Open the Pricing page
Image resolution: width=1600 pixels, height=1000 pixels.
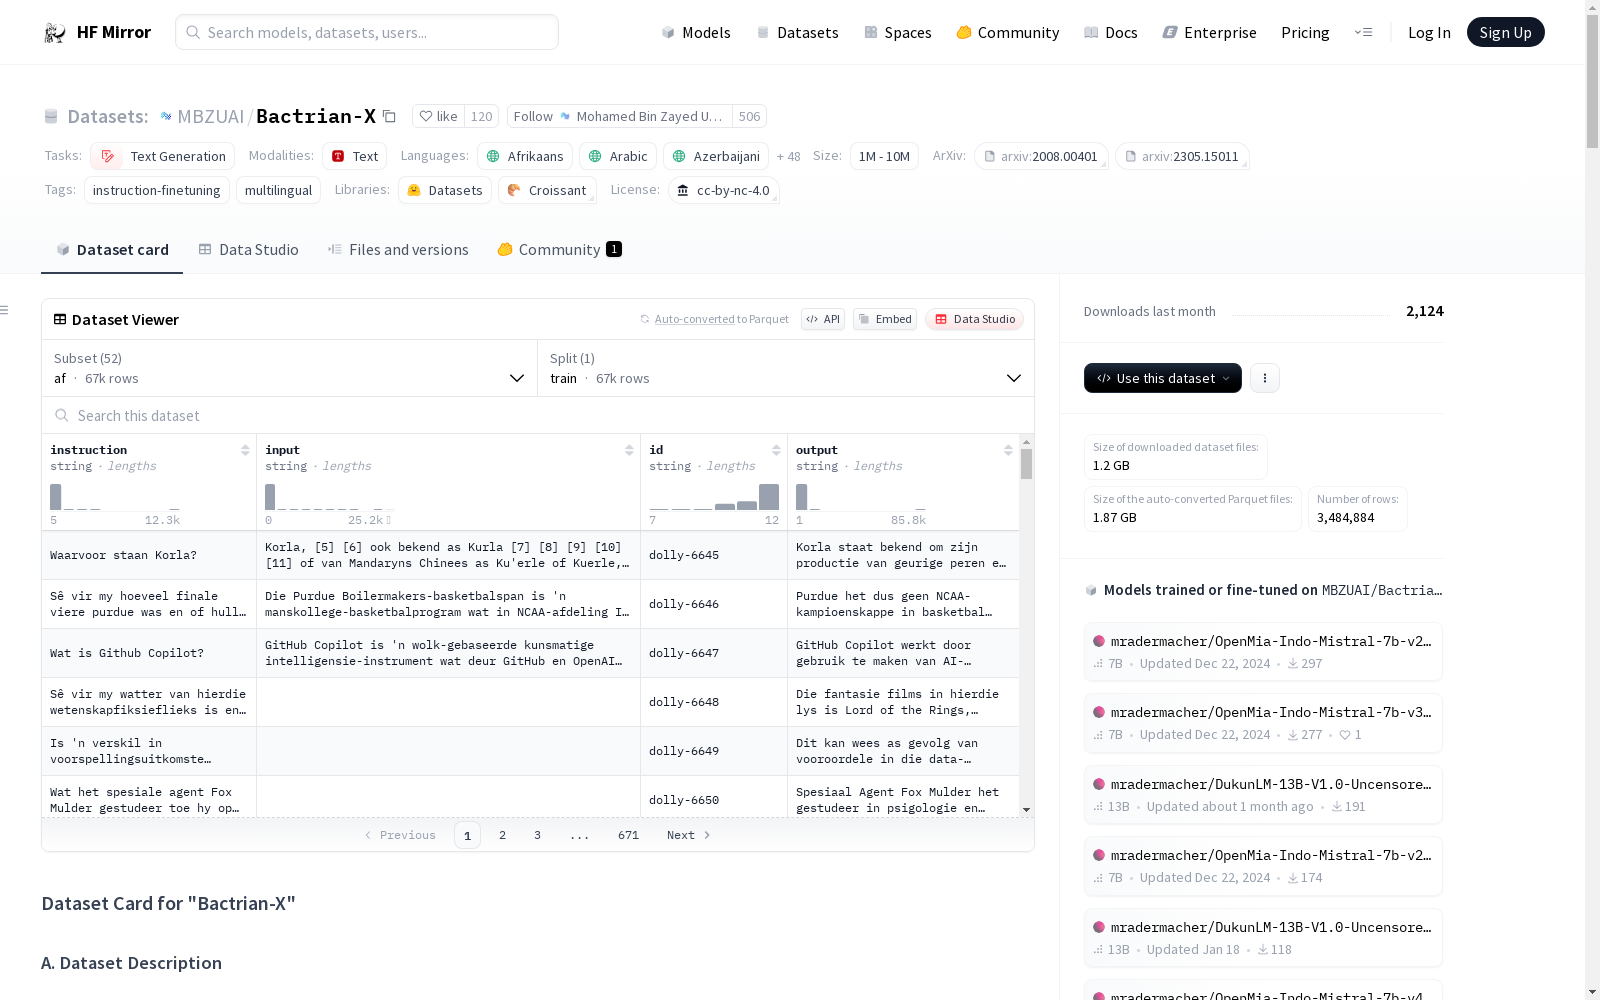point(1305,32)
